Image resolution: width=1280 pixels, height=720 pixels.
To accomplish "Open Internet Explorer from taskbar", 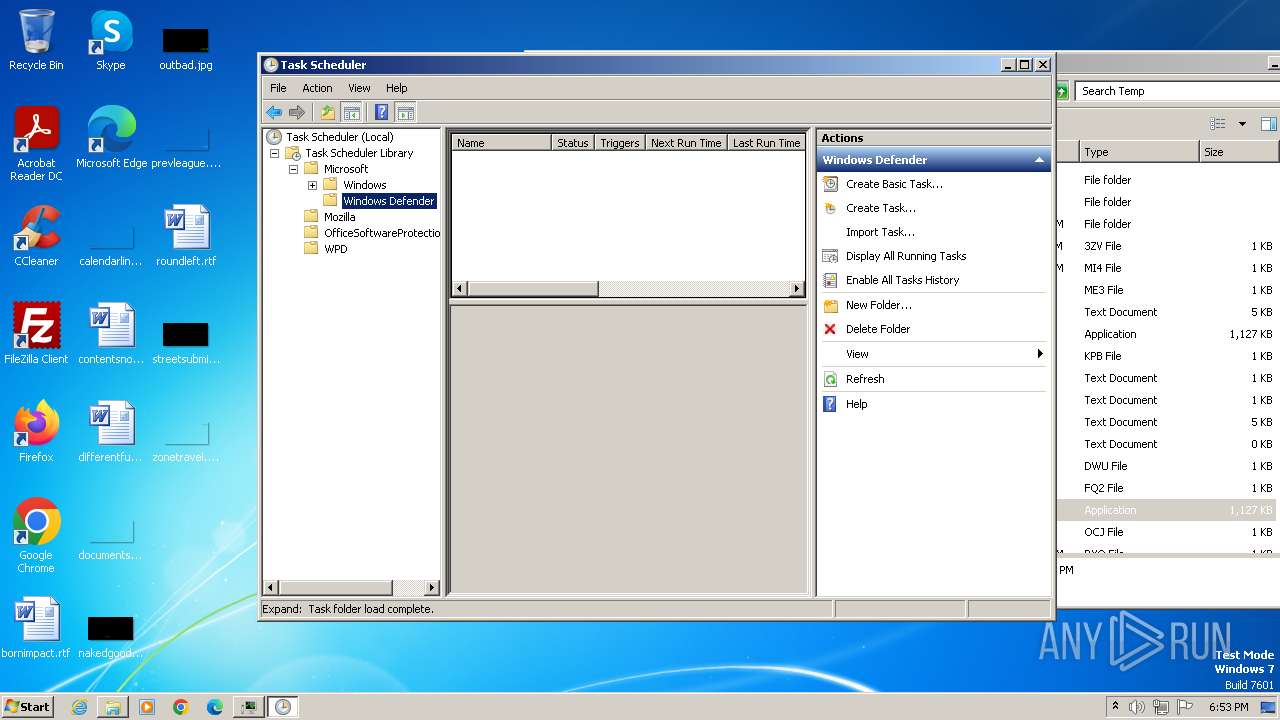I will (79, 707).
